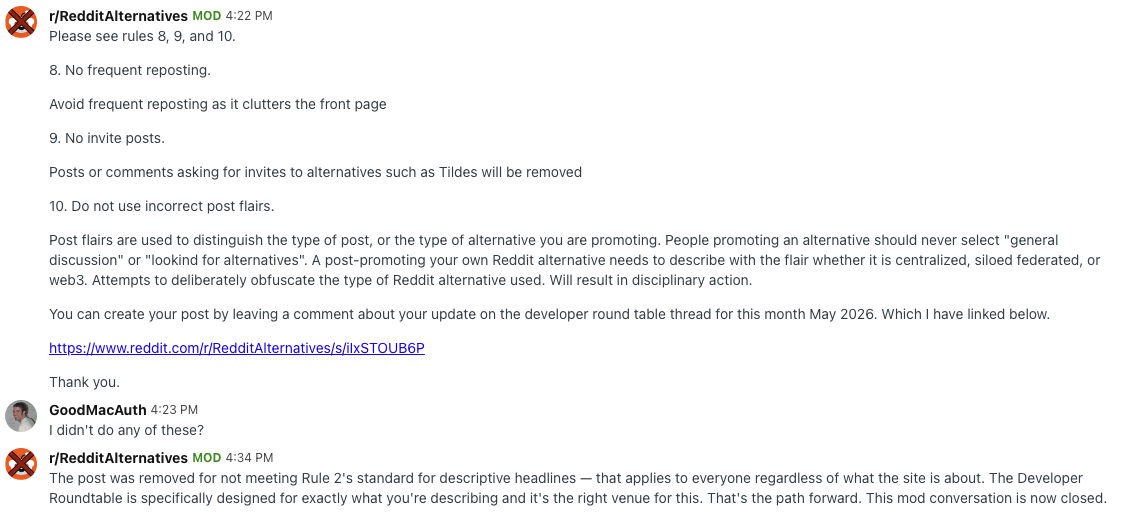Click the 4:23 PM timestamp
Image resolution: width=1126 pixels, height=518 pixels.
point(175,410)
